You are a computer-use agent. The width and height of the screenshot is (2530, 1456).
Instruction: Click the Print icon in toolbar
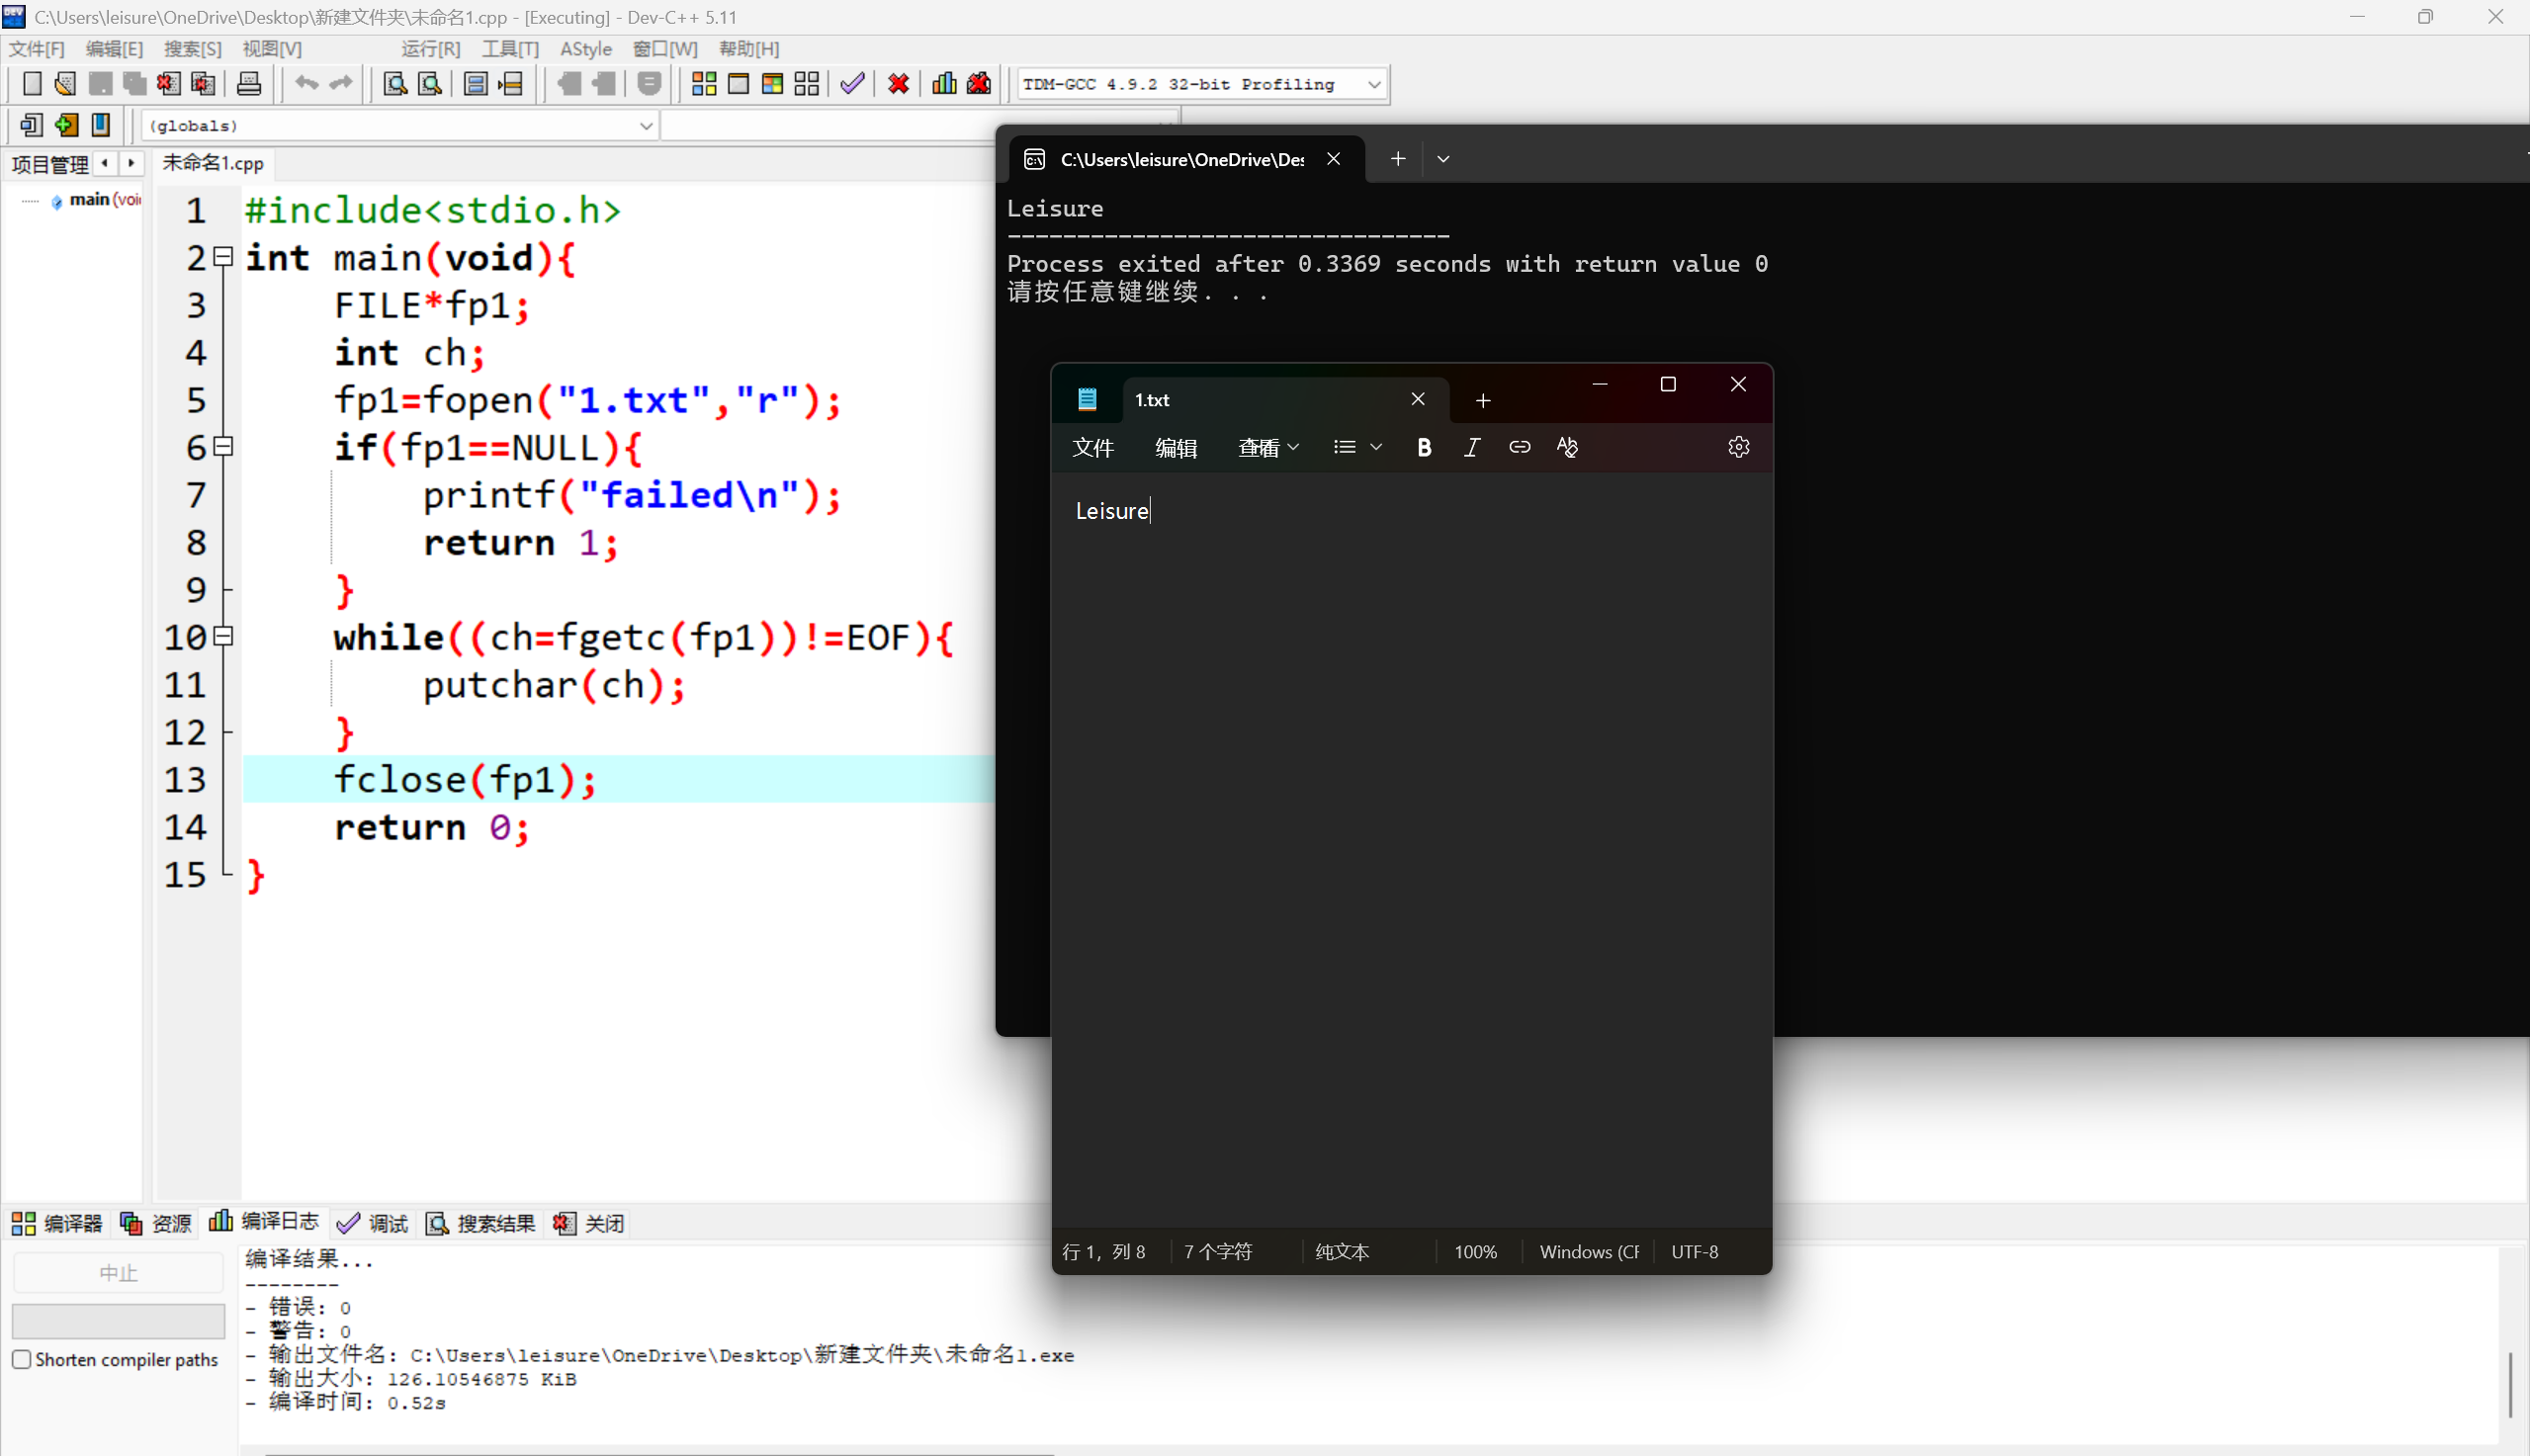pyautogui.click(x=249, y=84)
